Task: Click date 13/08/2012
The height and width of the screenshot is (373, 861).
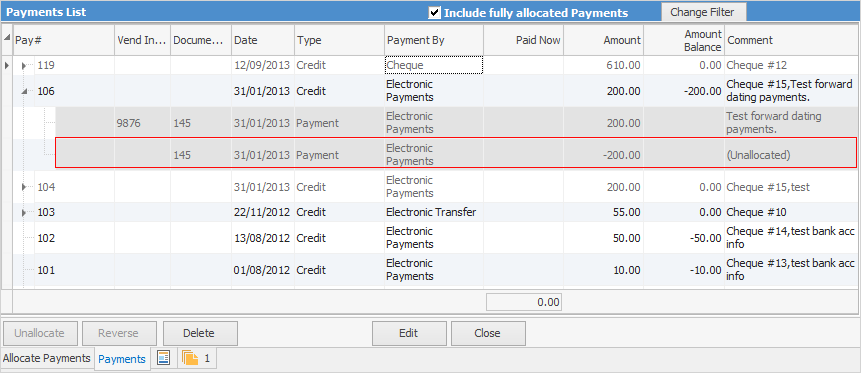Action: tap(263, 238)
